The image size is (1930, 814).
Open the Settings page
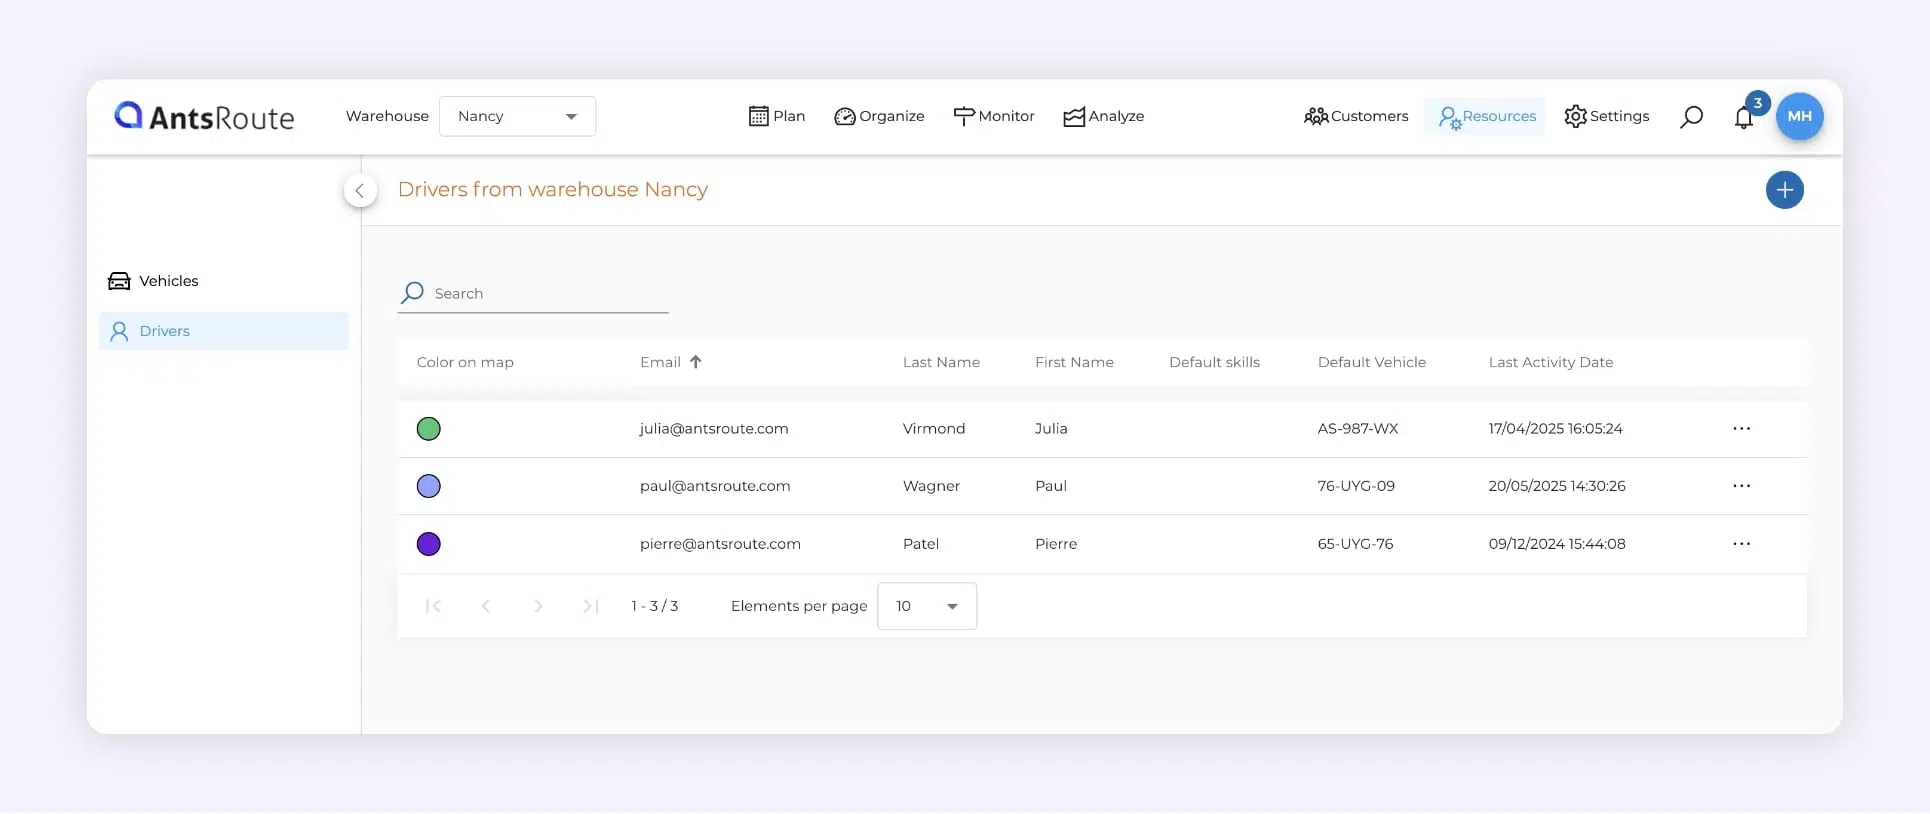(x=1606, y=116)
